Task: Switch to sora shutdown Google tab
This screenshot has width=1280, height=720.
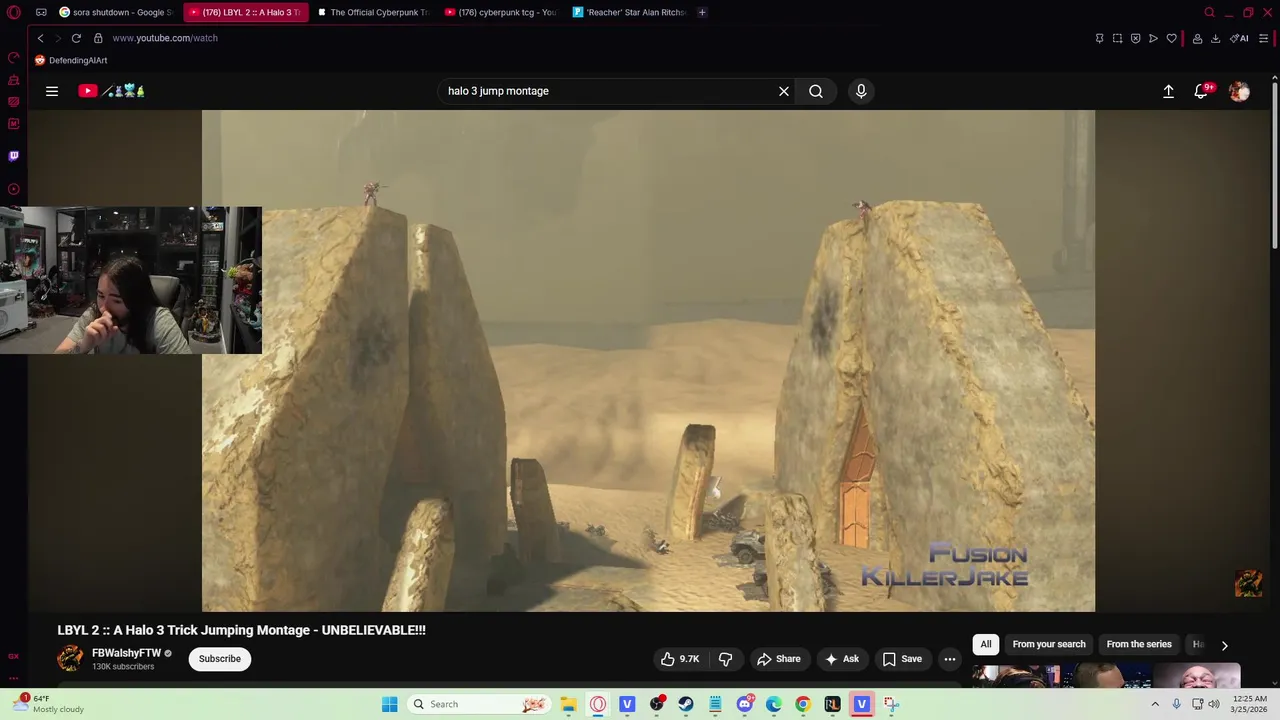Action: tap(116, 12)
